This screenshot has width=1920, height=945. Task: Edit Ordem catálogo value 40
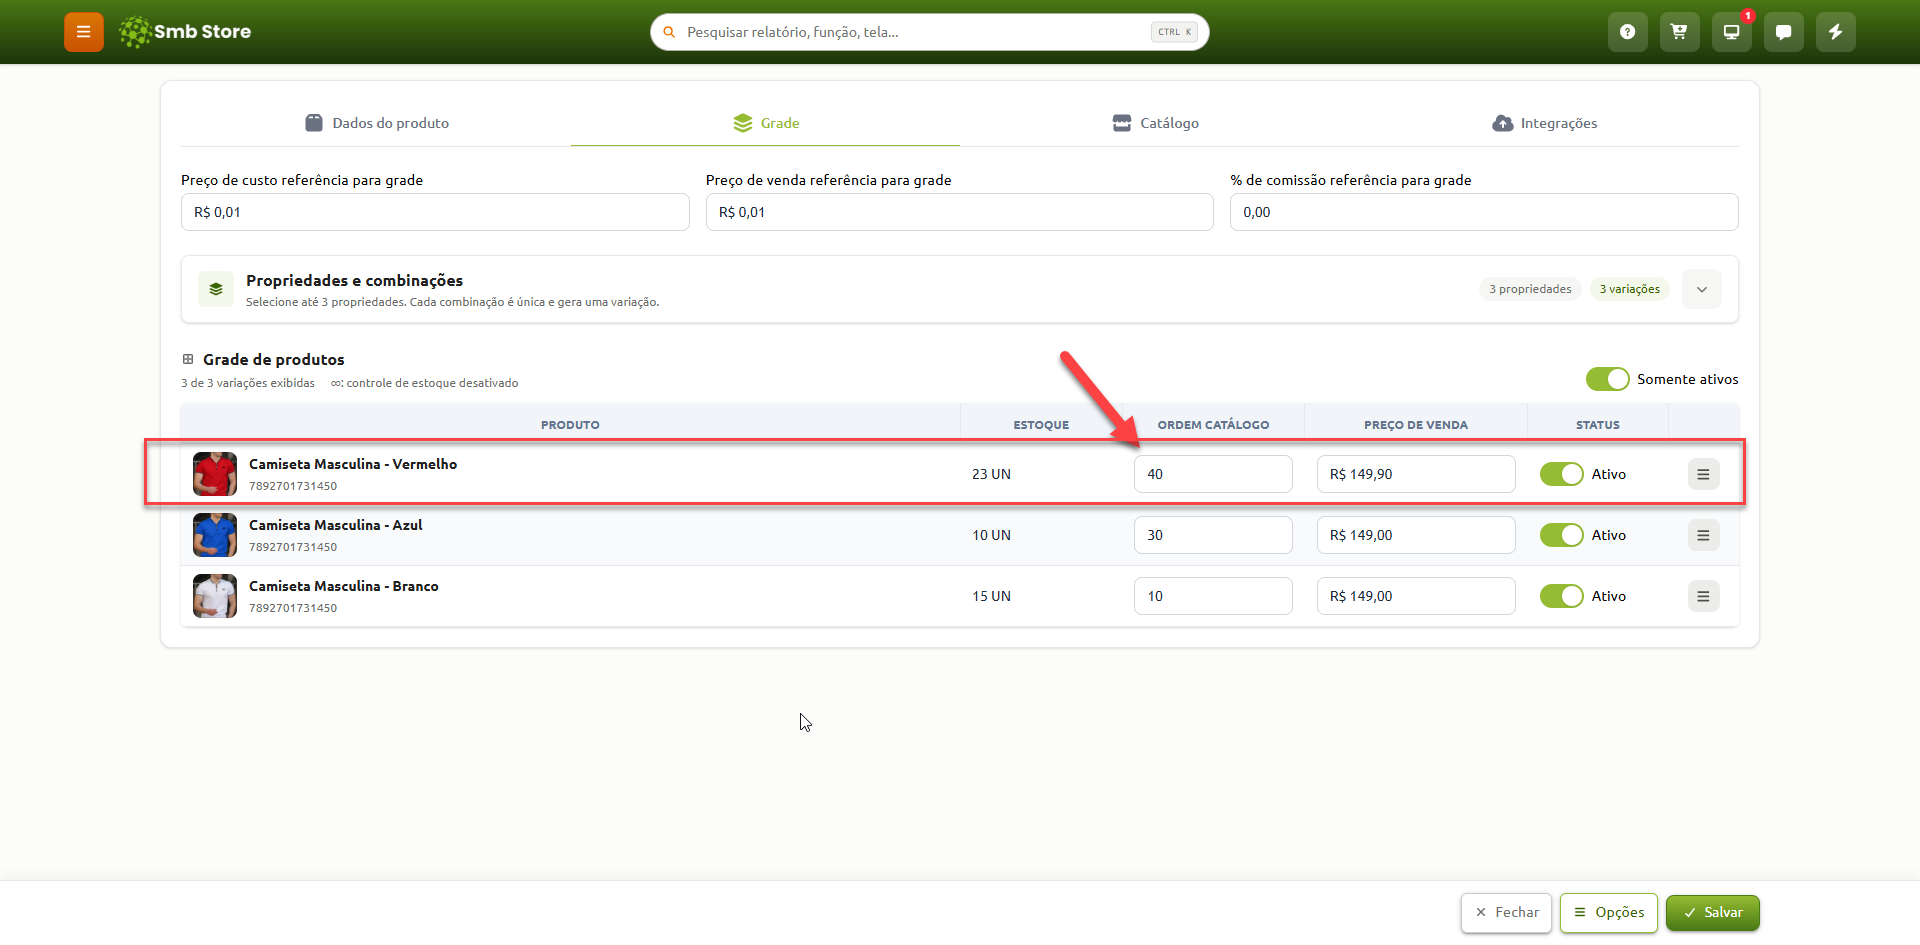[1213, 474]
